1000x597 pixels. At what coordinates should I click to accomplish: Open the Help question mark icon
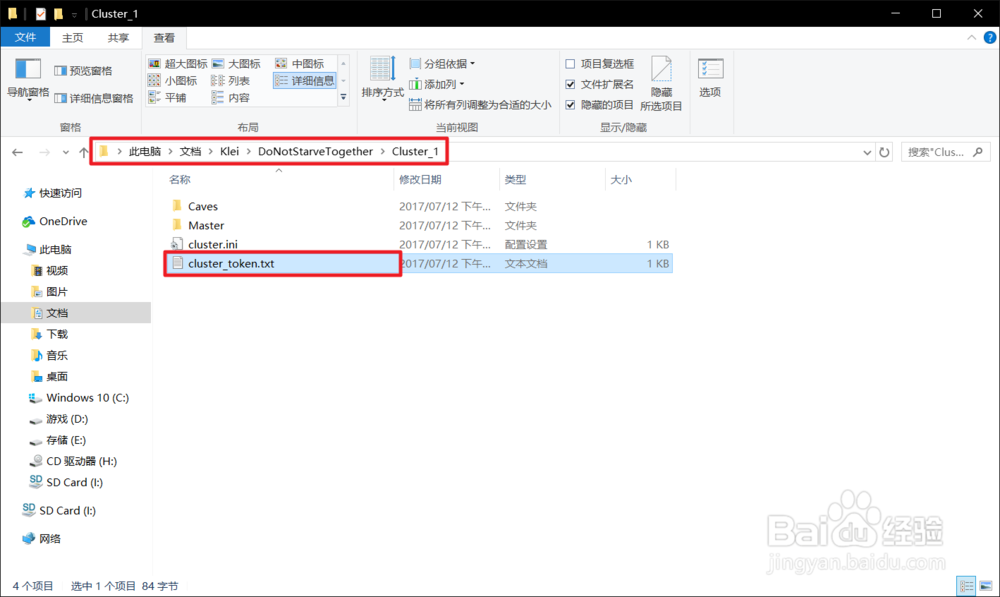(x=990, y=38)
